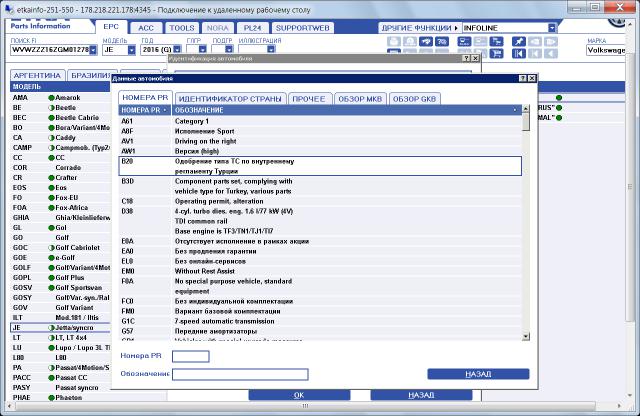Click the active icon right of the vehicle-question icon
Screen dimensions: 640x416
pos(464,42)
